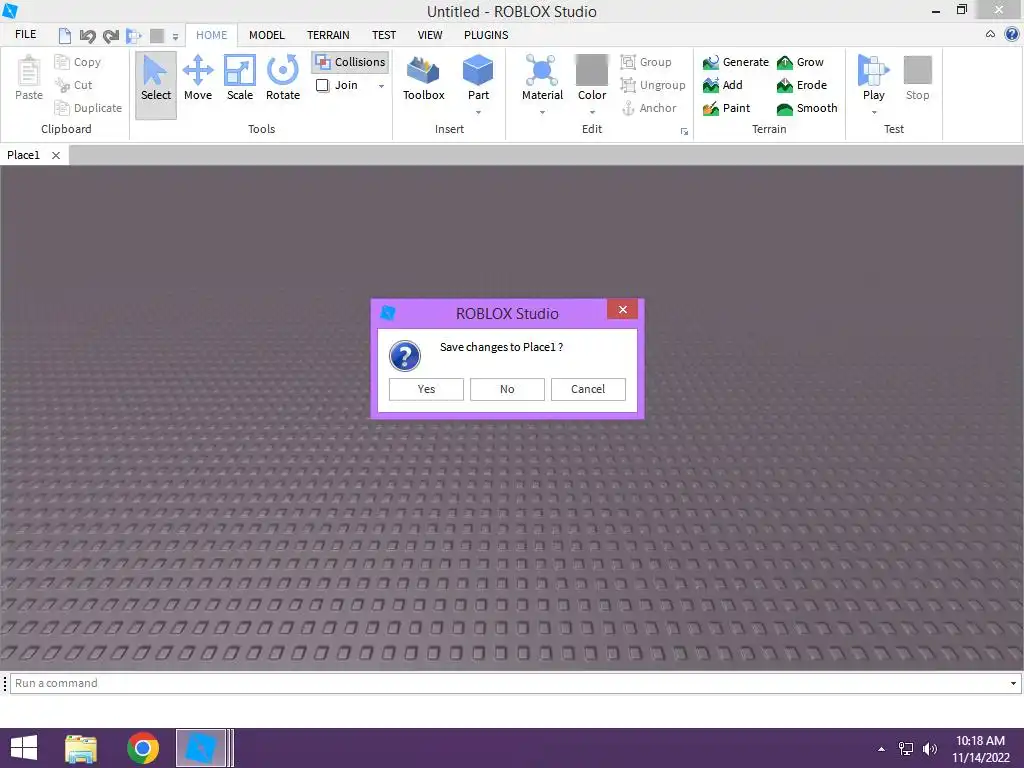The image size is (1024, 768).
Task: Generate terrain
Action: pyautogui.click(x=735, y=62)
